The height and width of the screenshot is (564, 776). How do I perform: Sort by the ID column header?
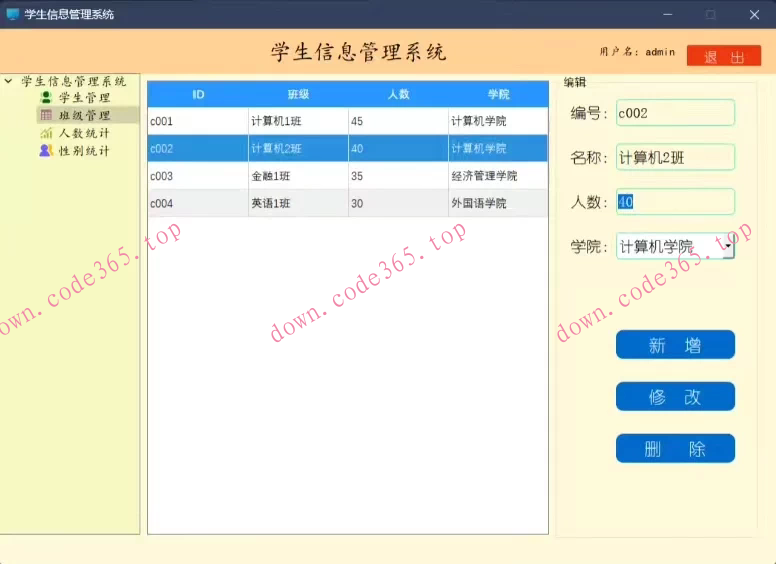coord(198,94)
